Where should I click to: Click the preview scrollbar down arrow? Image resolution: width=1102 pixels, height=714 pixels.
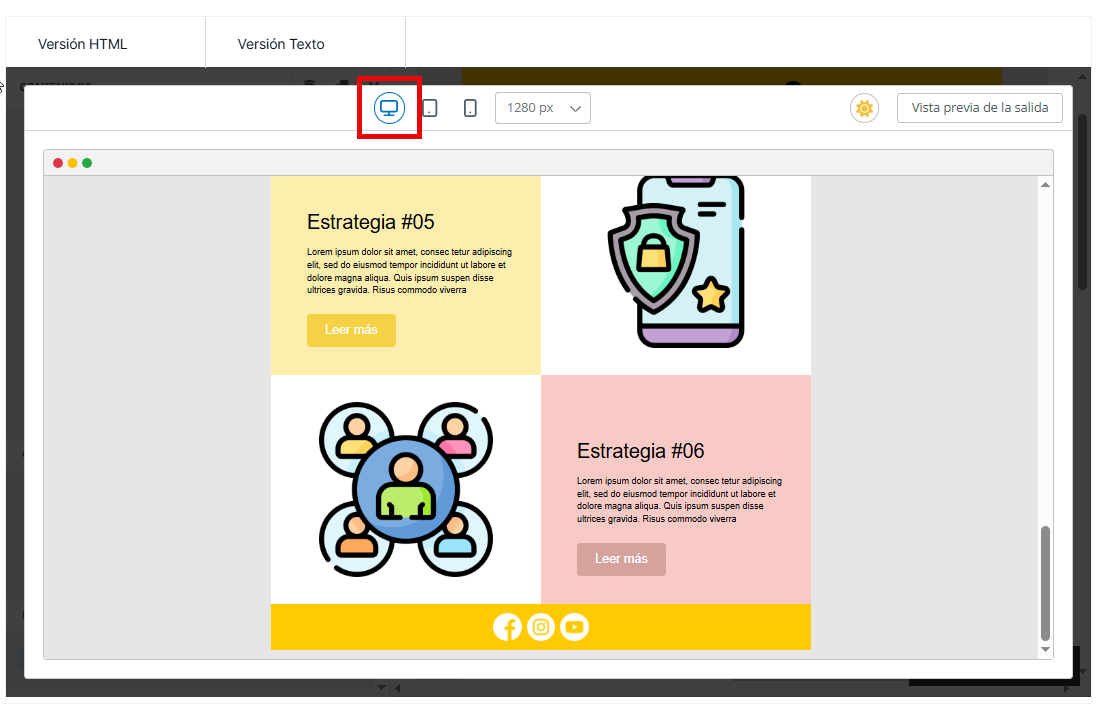coord(1046,650)
